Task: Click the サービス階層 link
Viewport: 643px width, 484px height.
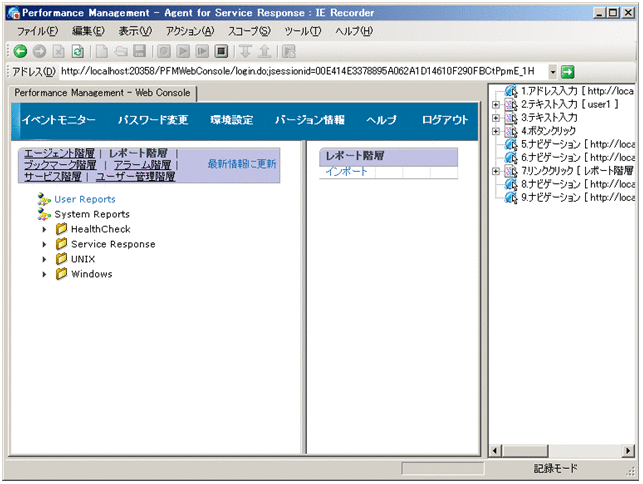Action: tap(52, 177)
